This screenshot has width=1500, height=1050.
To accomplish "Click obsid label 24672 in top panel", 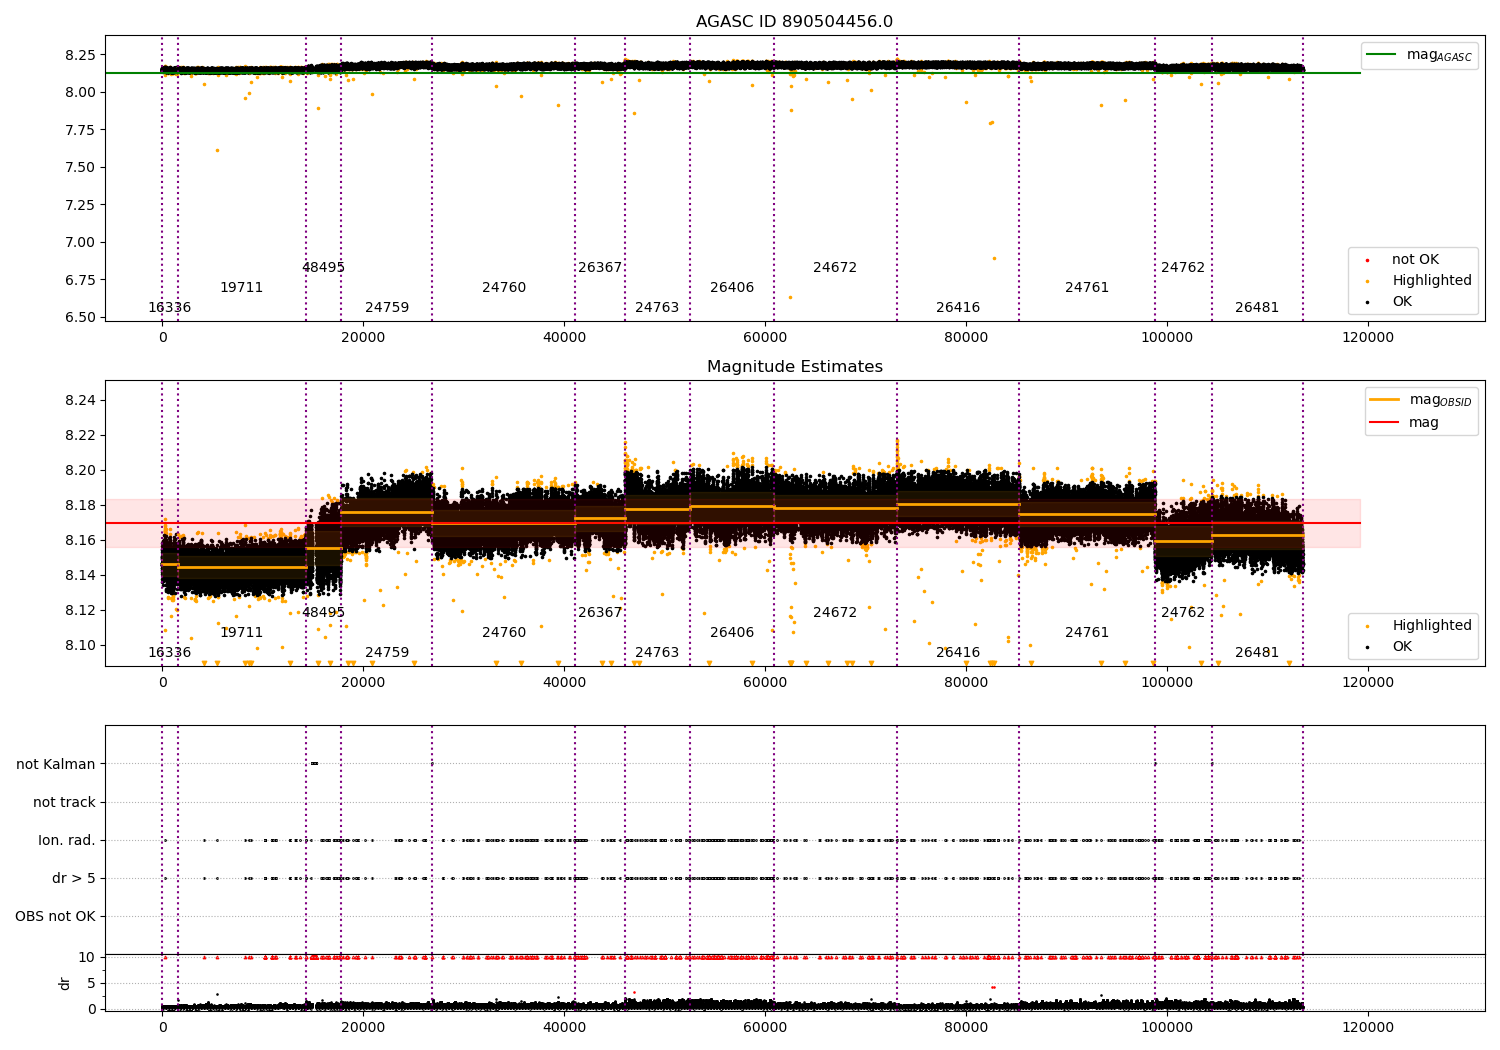I will pos(835,268).
